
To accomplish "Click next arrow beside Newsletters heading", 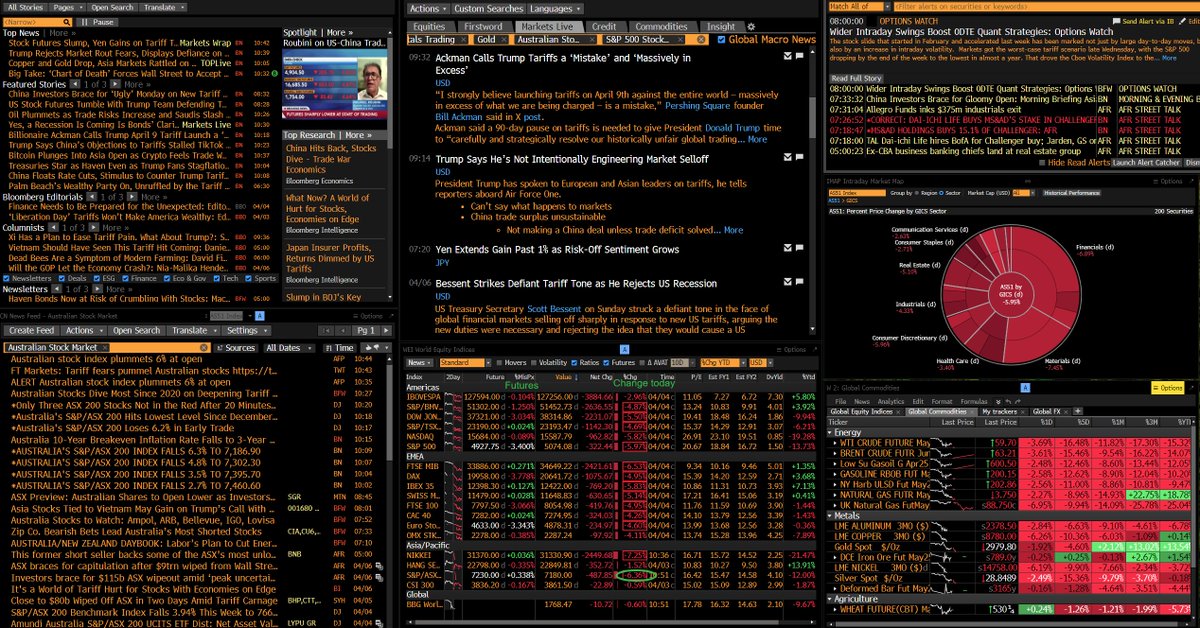I will tap(98, 289).
